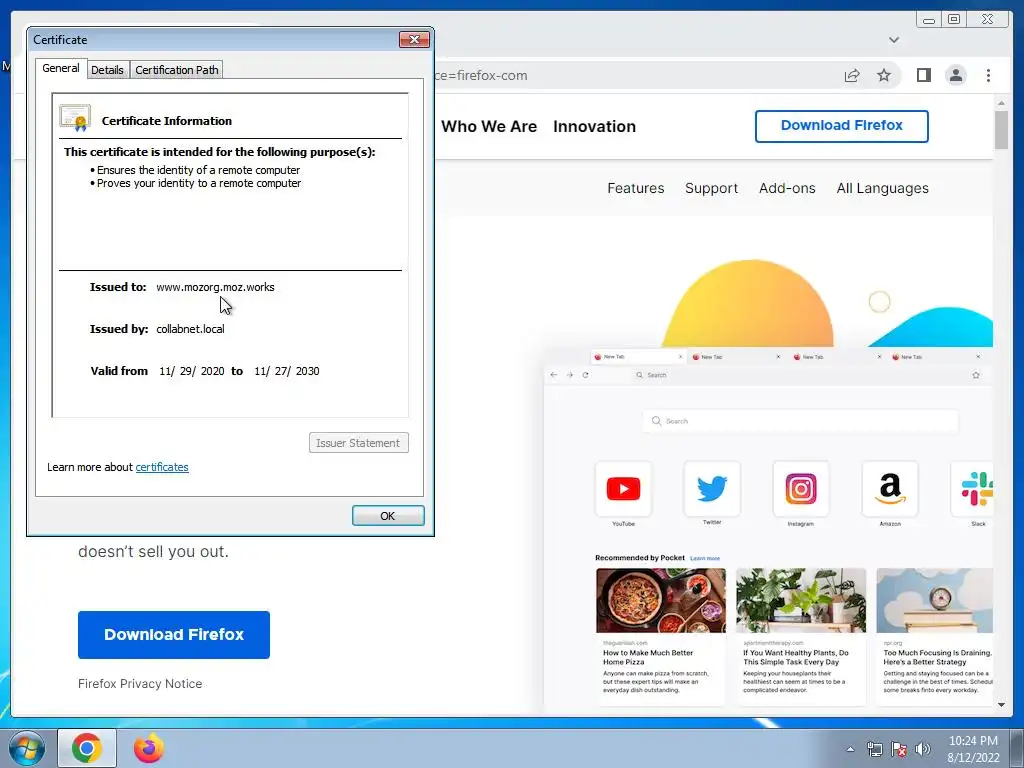Image resolution: width=1024 pixels, height=768 pixels.
Task: Open the Support link
Action: point(711,188)
